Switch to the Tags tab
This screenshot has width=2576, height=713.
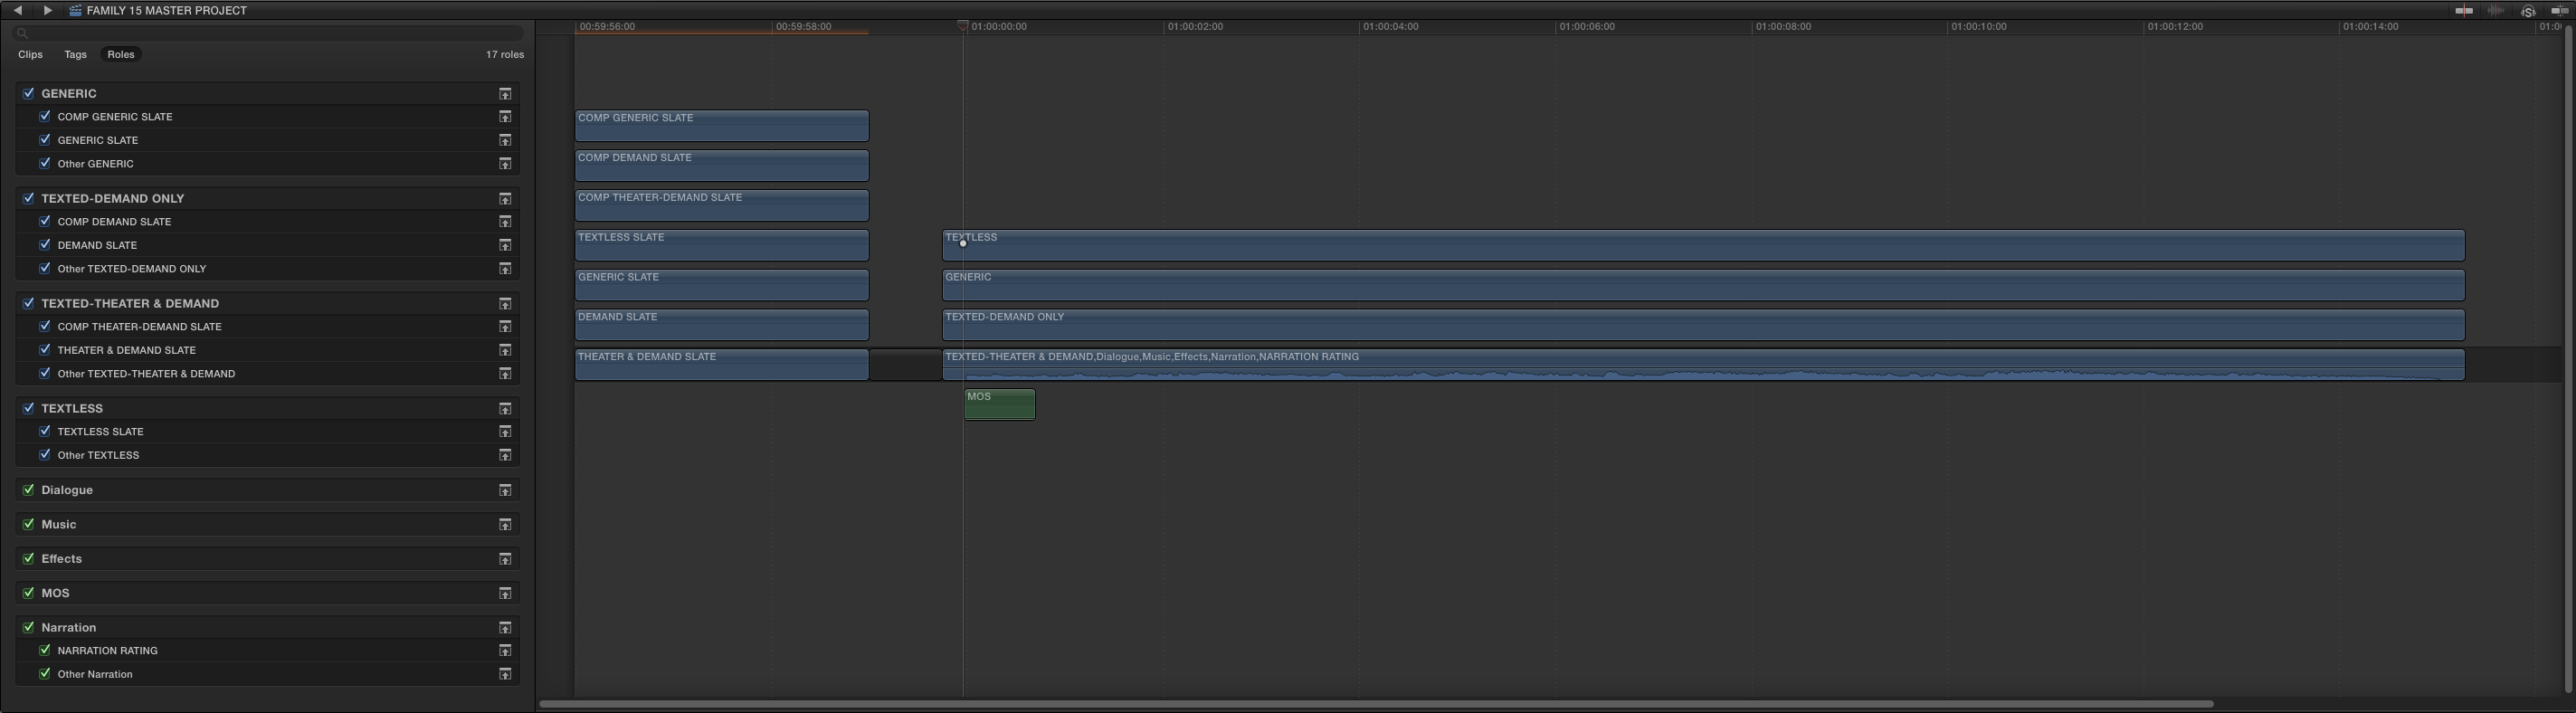75,55
